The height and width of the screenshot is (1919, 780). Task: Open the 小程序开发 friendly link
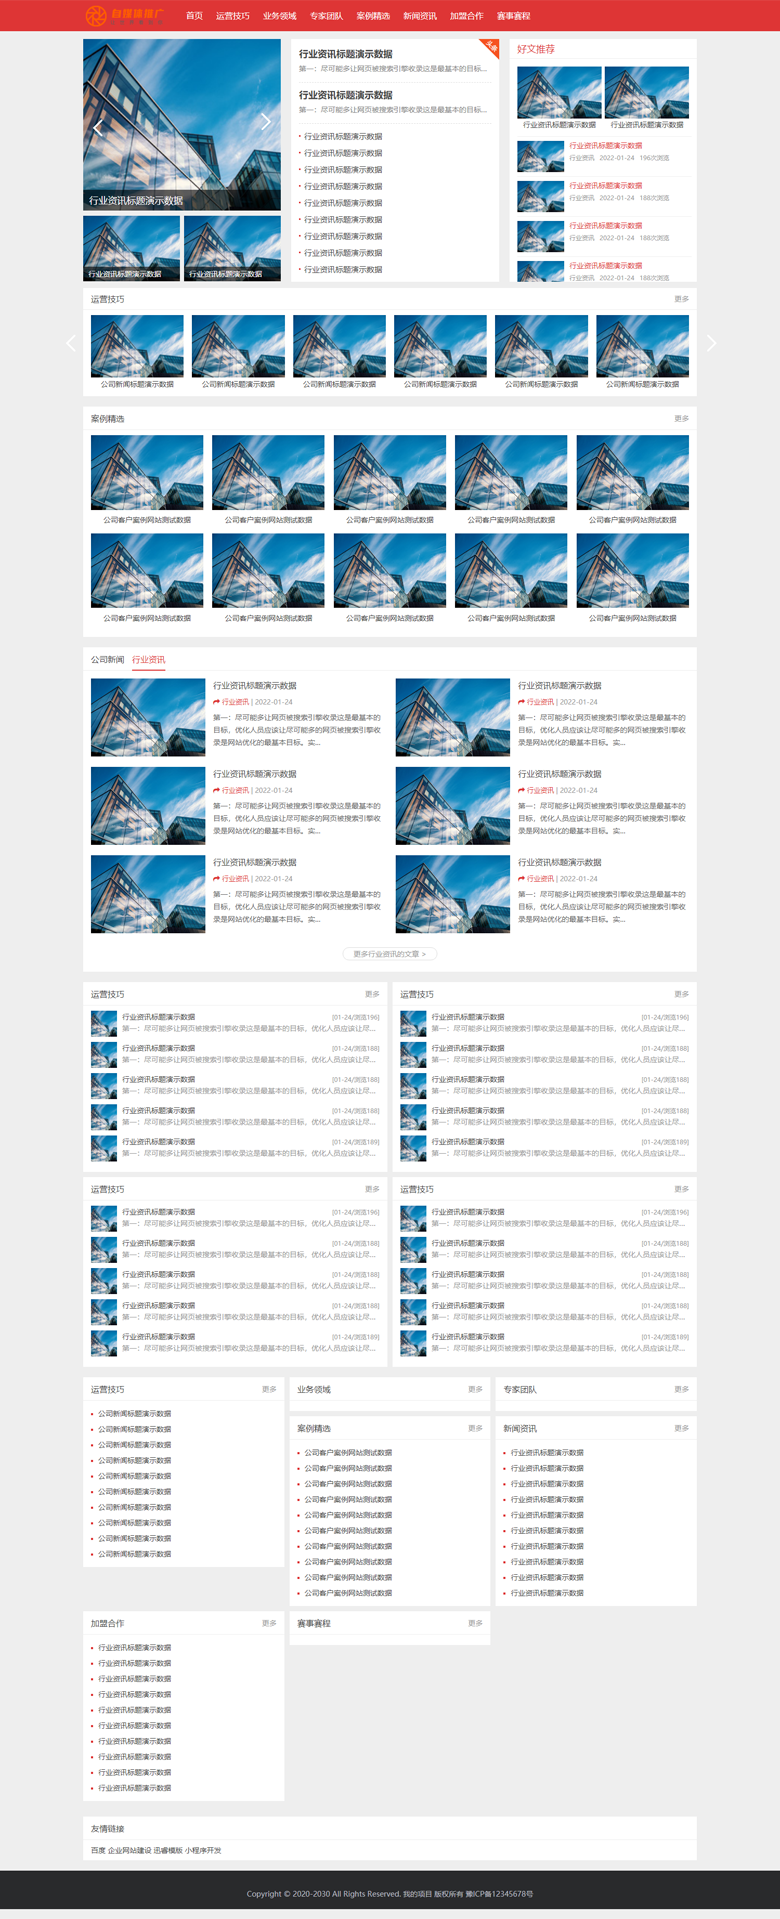click(x=203, y=1850)
